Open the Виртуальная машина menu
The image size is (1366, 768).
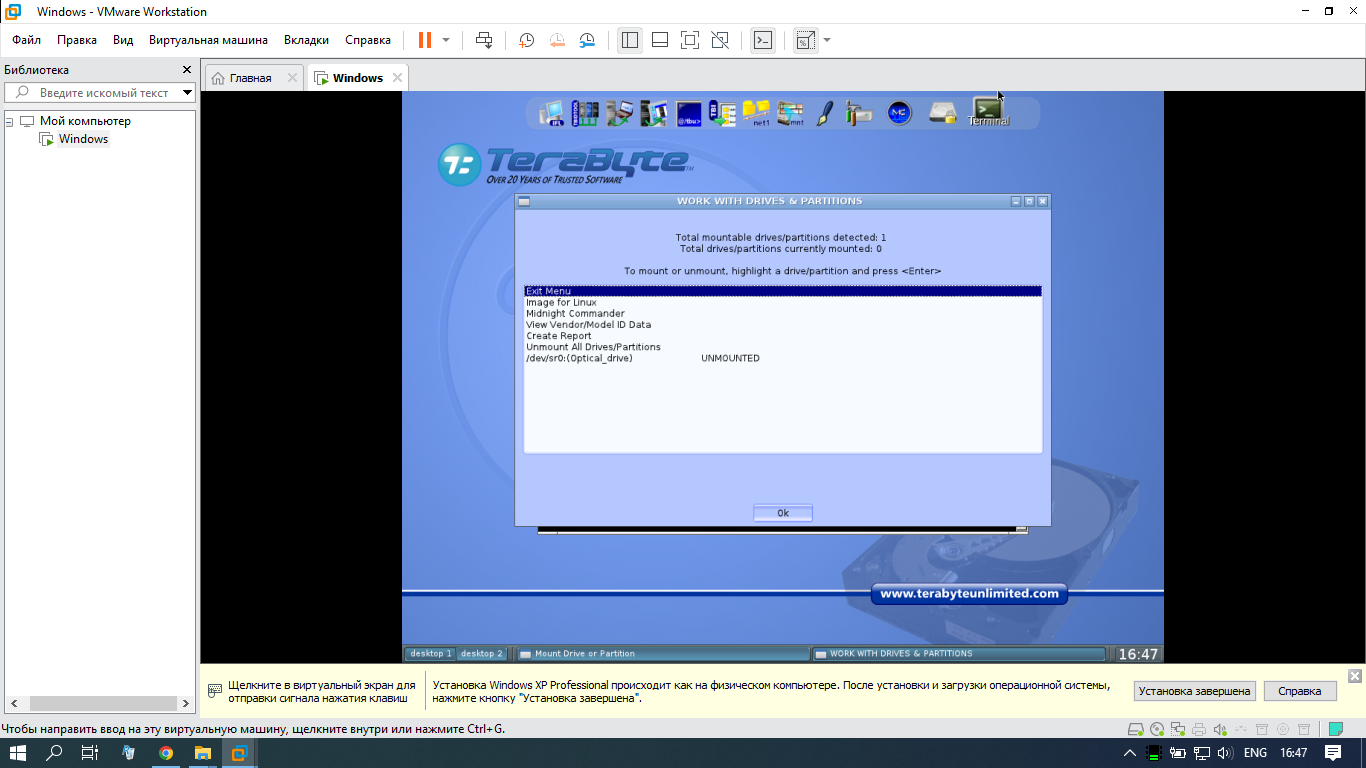(x=208, y=40)
